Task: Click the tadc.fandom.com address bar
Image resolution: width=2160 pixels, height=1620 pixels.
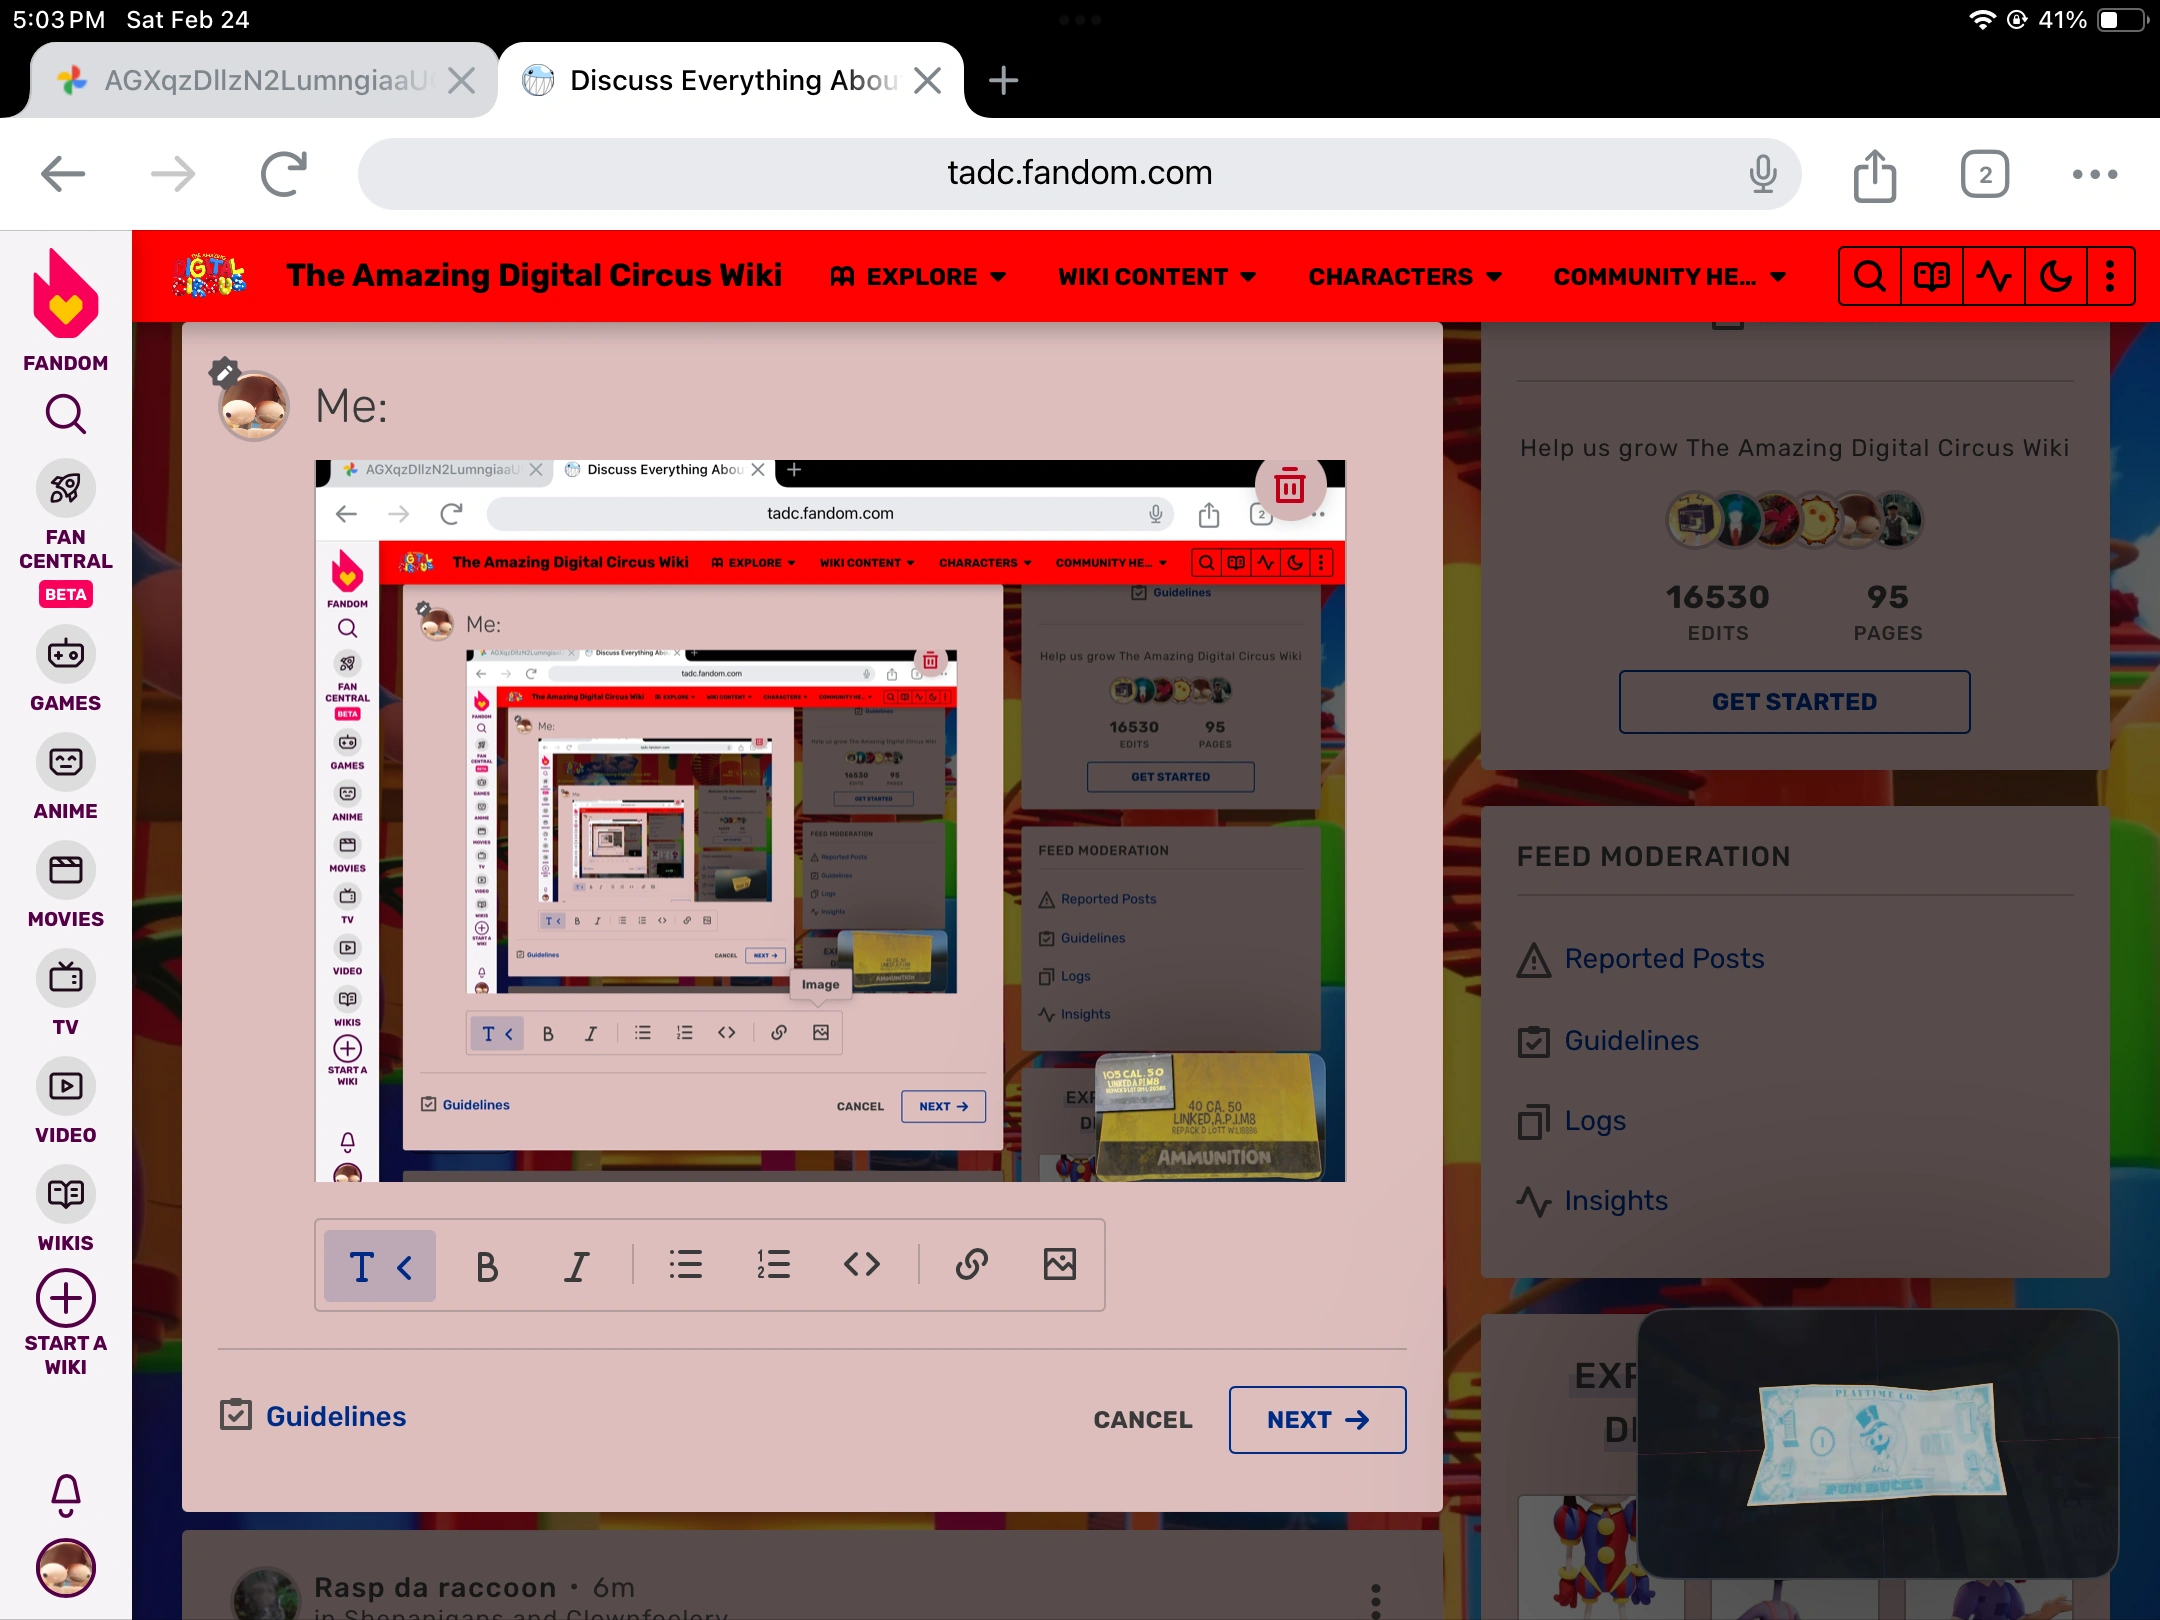Action: pyautogui.click(x=1078, y=174)
